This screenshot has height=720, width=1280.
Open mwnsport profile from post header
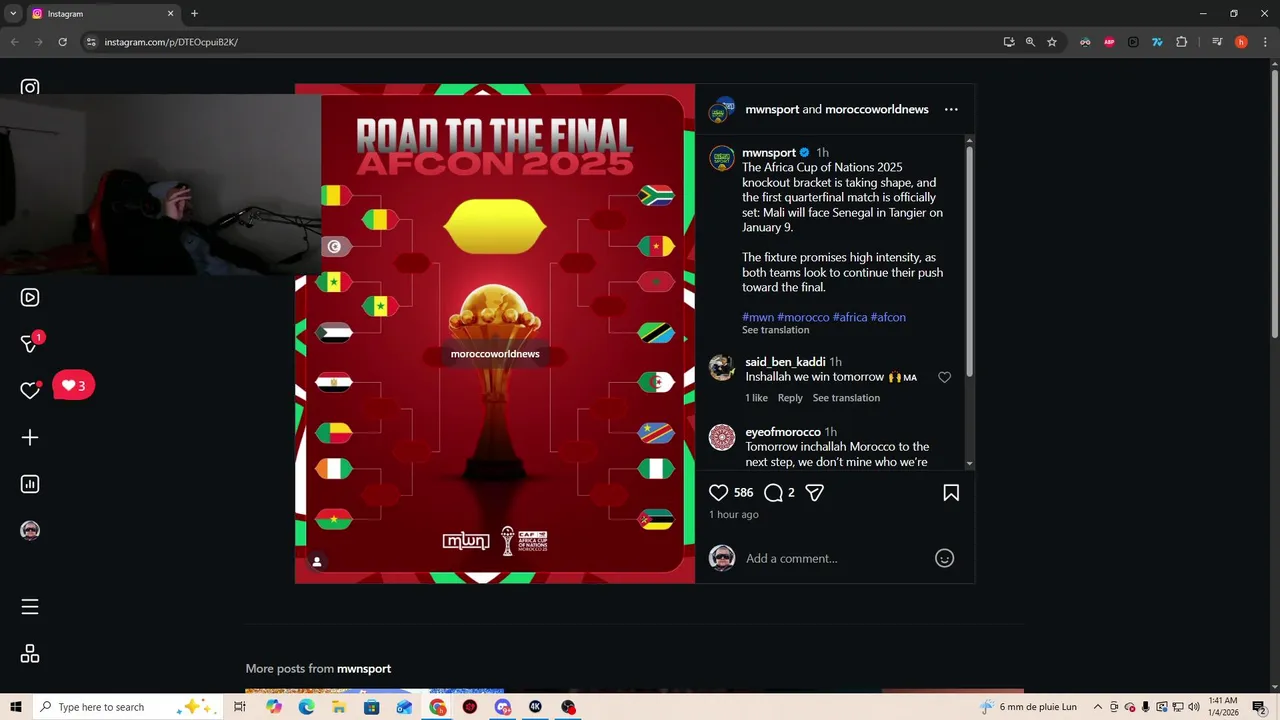(x=772, y=109)
